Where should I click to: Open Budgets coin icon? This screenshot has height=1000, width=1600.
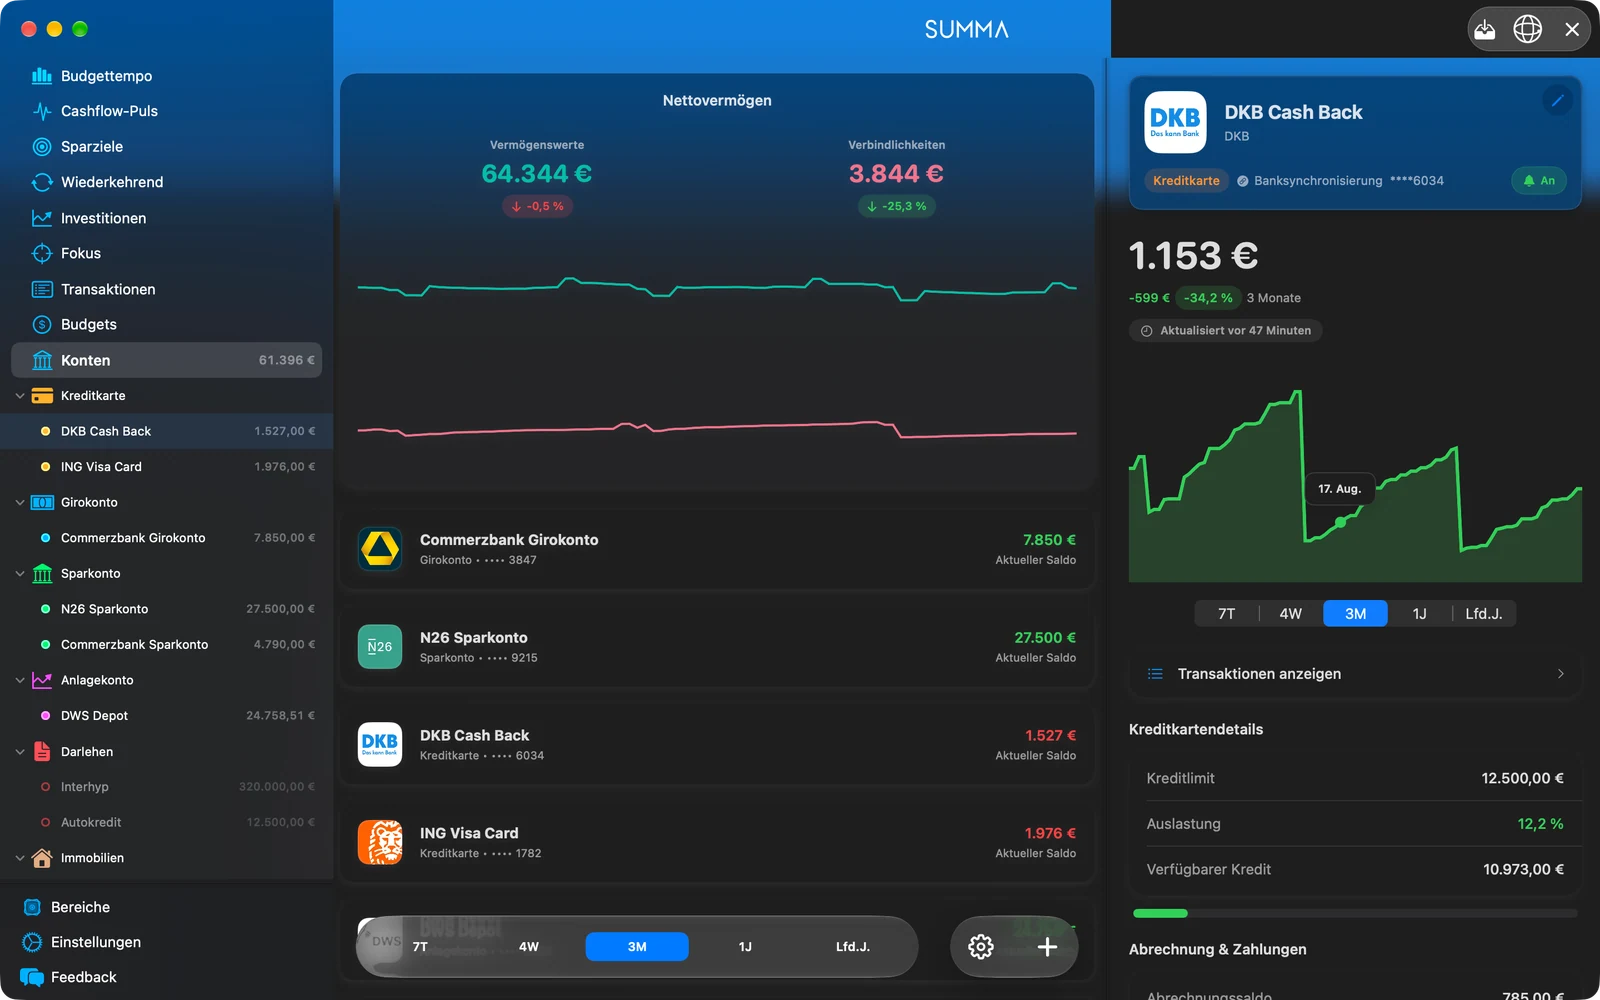pyautogui.click(x=42, y=324)
